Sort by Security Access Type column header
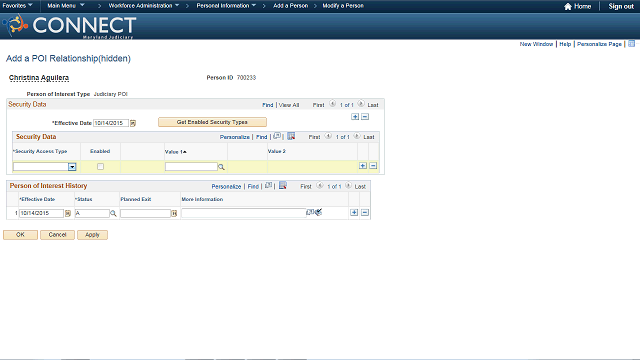 point(40,151)
